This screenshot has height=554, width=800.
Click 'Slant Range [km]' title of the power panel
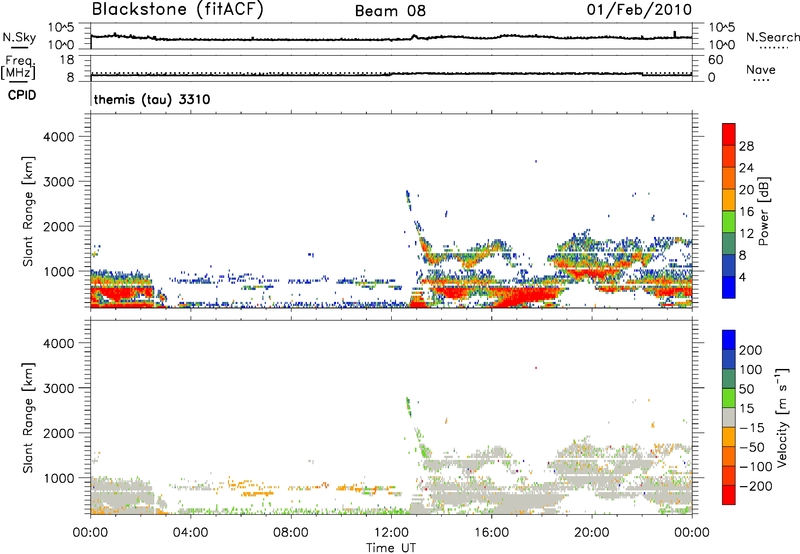(x=28, y=211)
